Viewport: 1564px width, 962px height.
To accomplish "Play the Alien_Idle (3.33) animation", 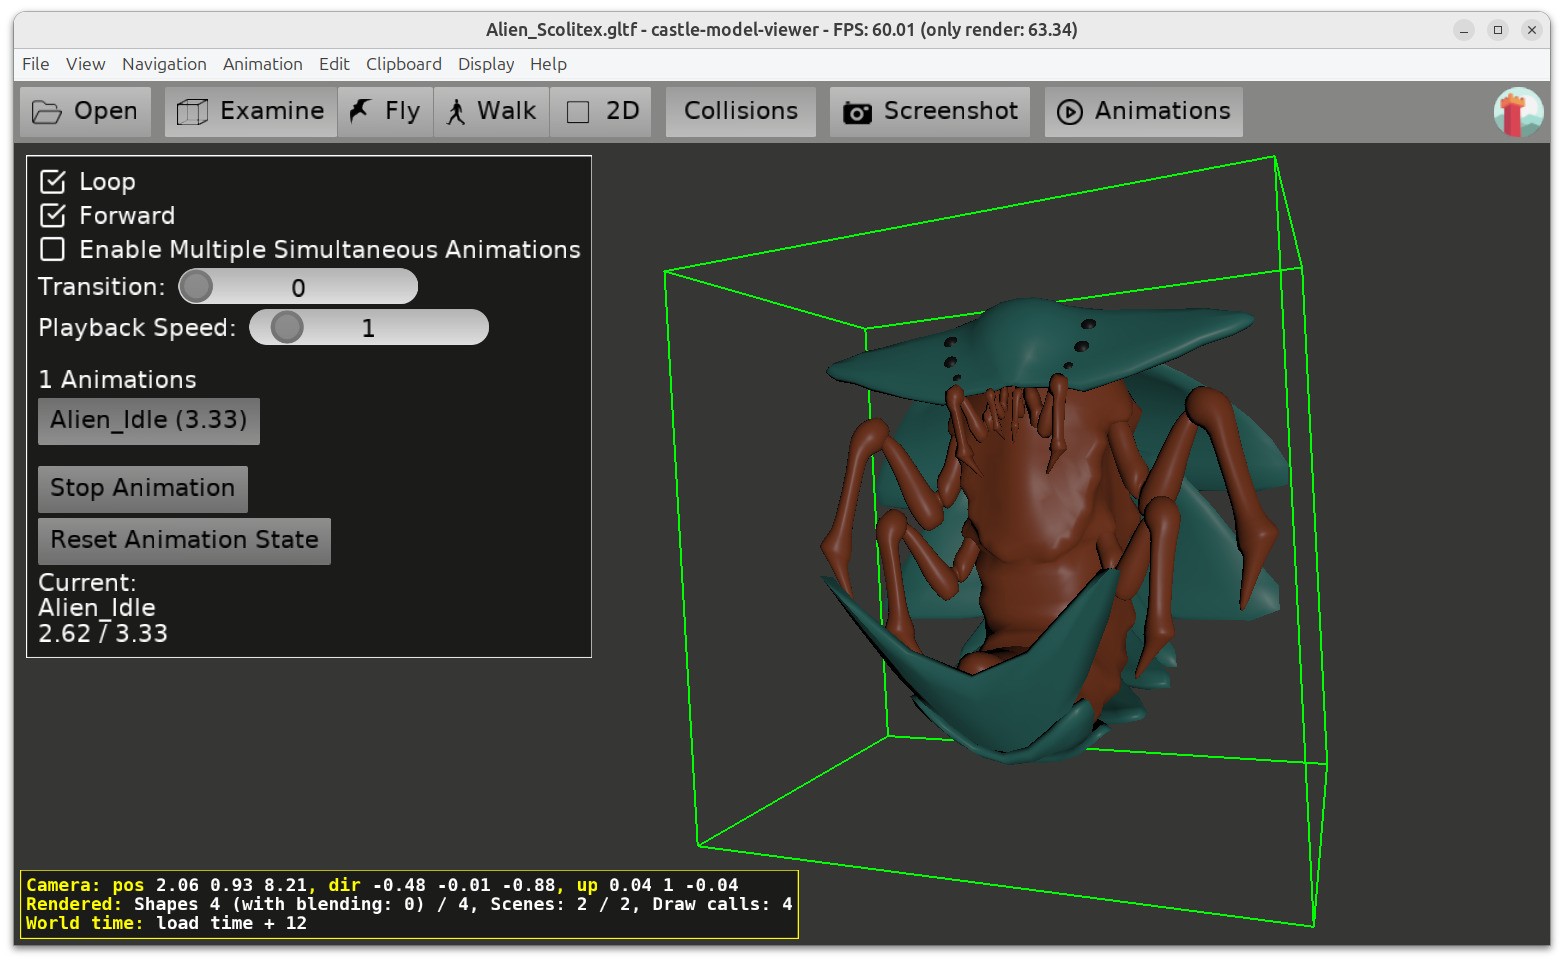I will coord(149,421).
